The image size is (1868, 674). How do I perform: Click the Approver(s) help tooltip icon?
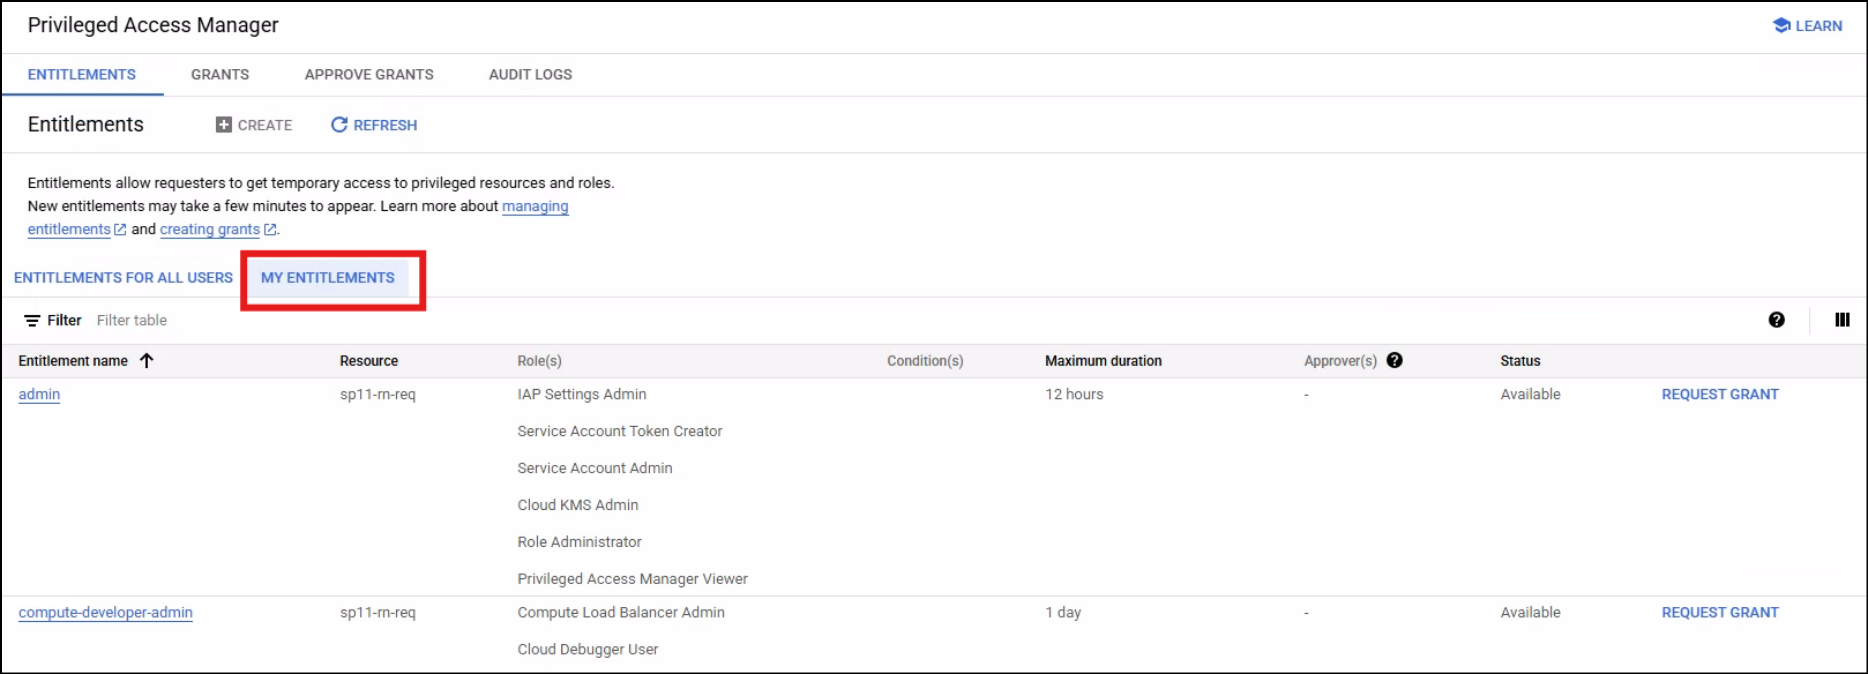[1395, 361]
